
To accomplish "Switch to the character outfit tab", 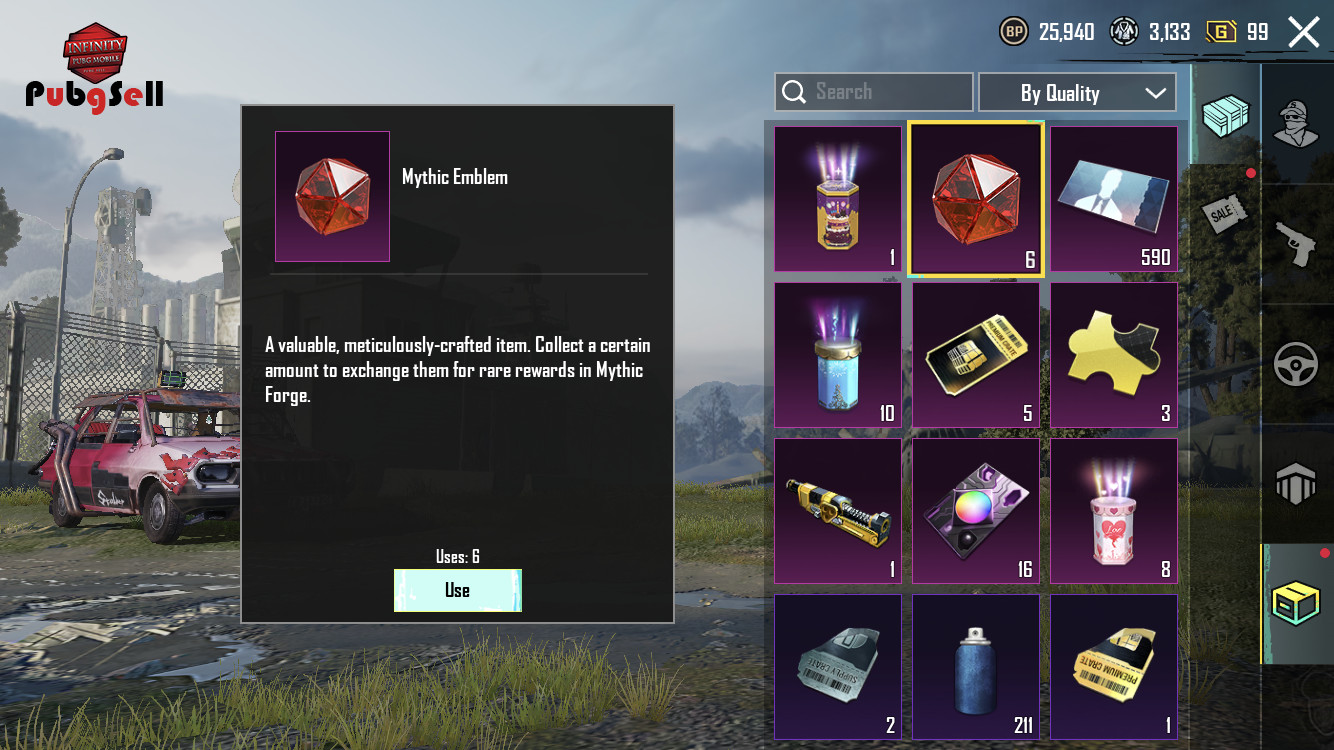I will 1297,124.
